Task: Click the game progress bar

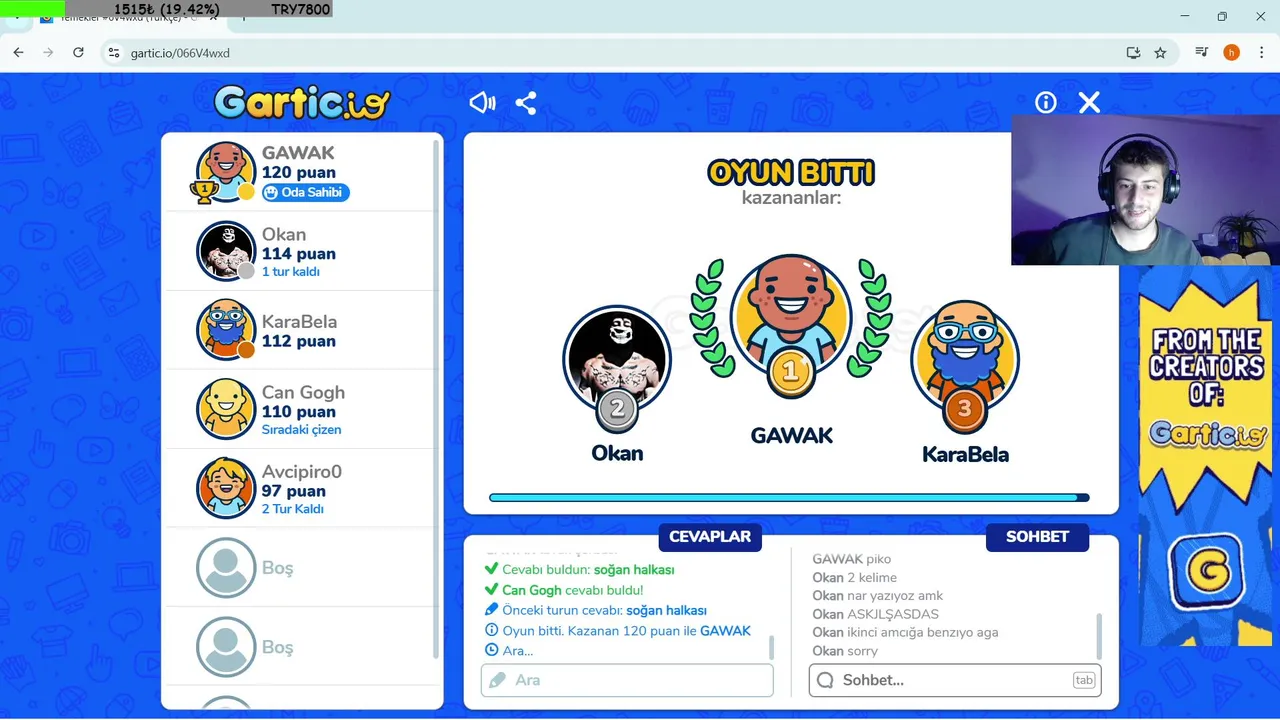Action: [789, 497]
